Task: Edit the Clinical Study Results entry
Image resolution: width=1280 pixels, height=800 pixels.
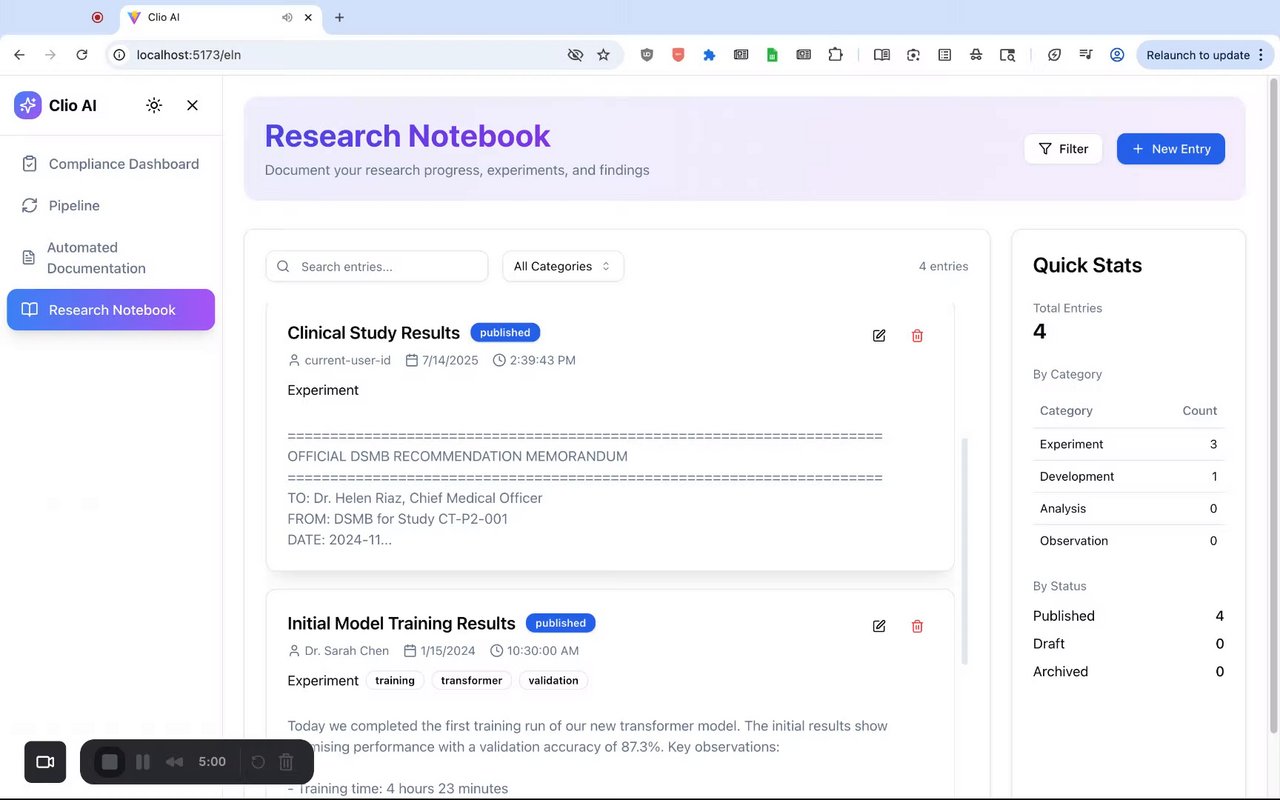Action: [879, 336]
